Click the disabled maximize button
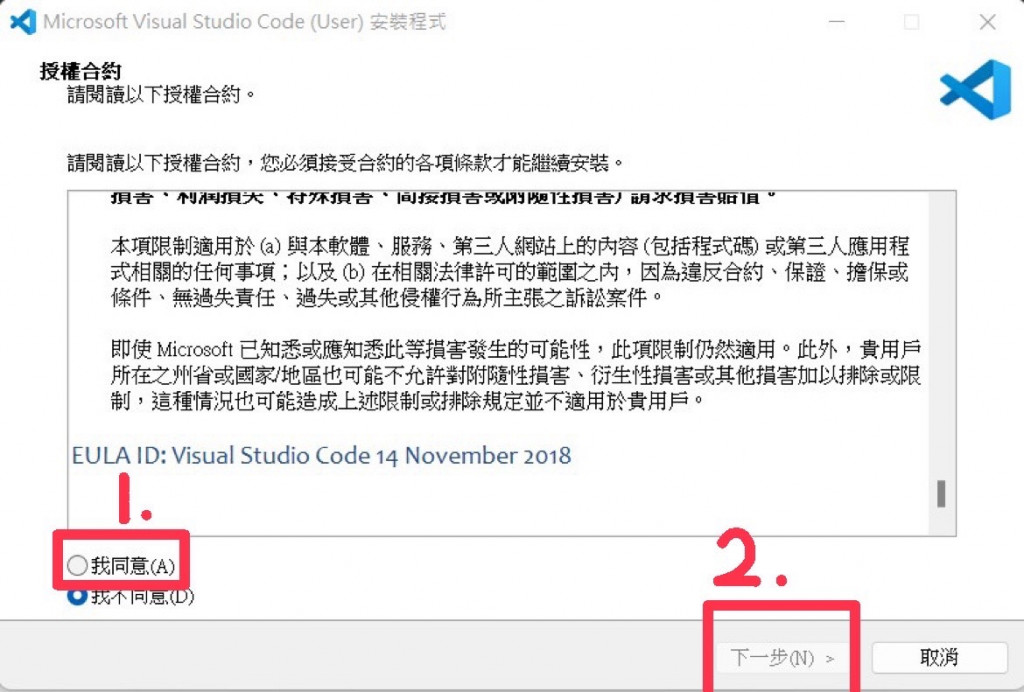The height and width of the screenshot is (692, 1024). coord(912,22)
